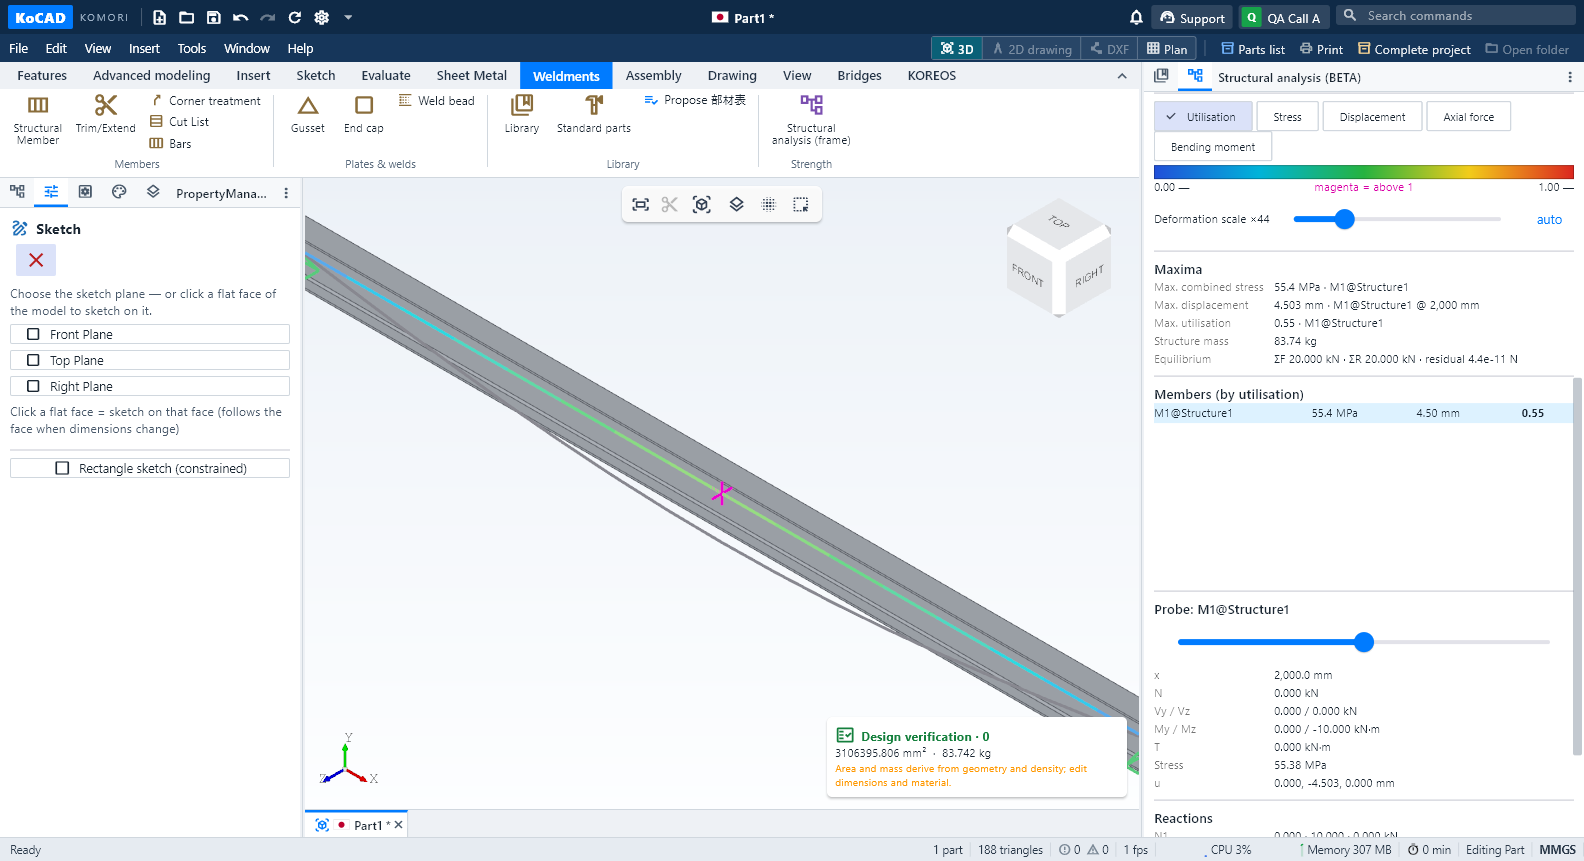
Task: Open the Evaluate ribbon tab
Action: tap(386, 76)
